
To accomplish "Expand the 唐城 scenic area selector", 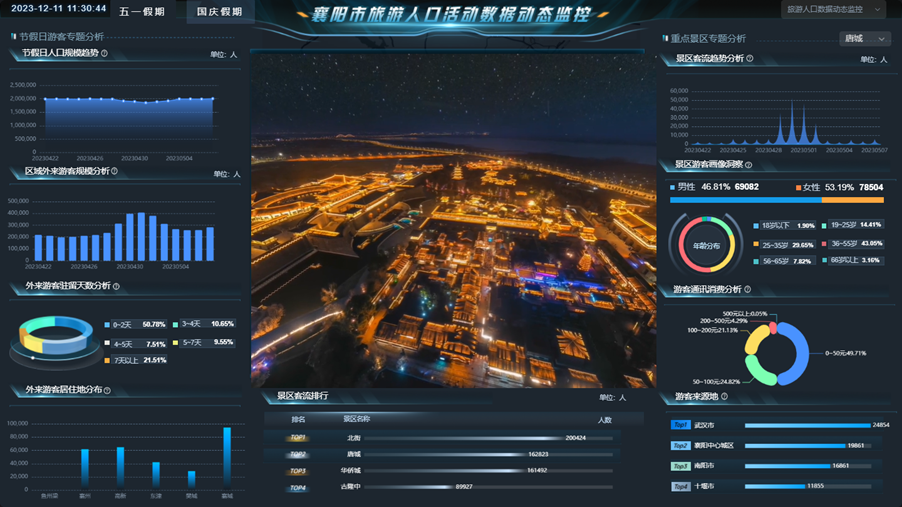I will (864, 39).
